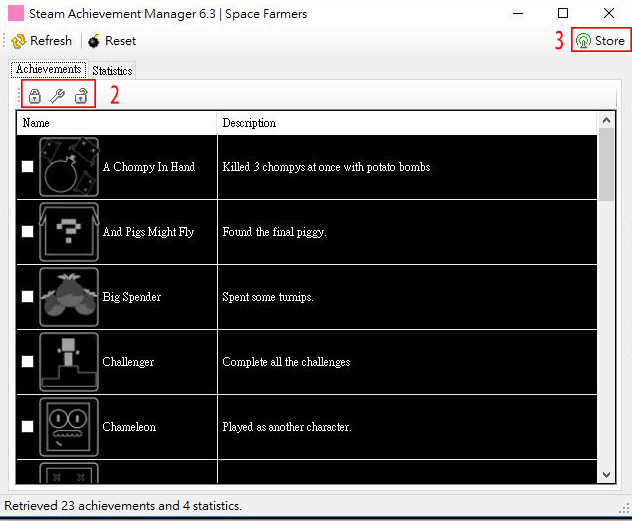This screenshot has width=632, height=521.
Task: Click the scroll up arrow of the list
Action: coord(606,120)
